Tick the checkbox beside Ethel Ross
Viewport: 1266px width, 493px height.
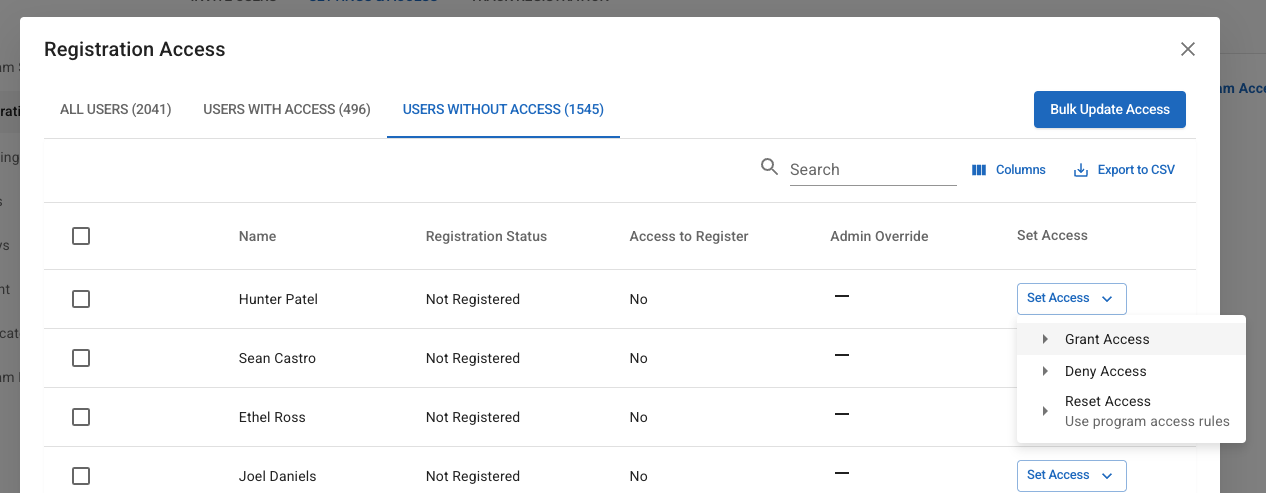(81, 417)
